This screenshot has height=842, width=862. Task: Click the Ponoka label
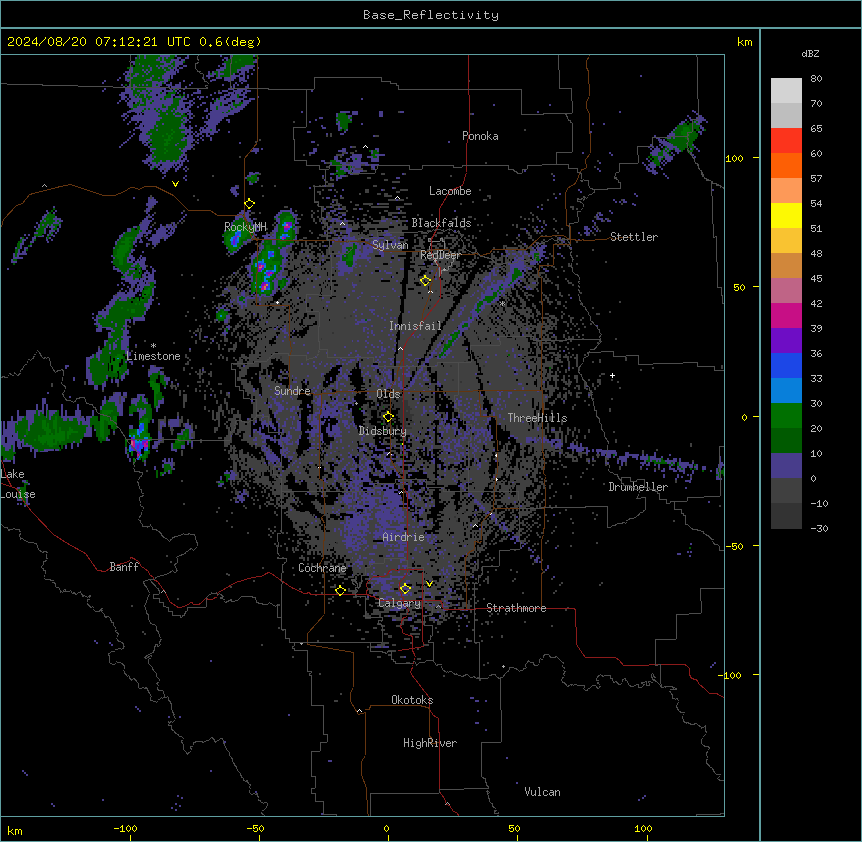click(480, 136)
